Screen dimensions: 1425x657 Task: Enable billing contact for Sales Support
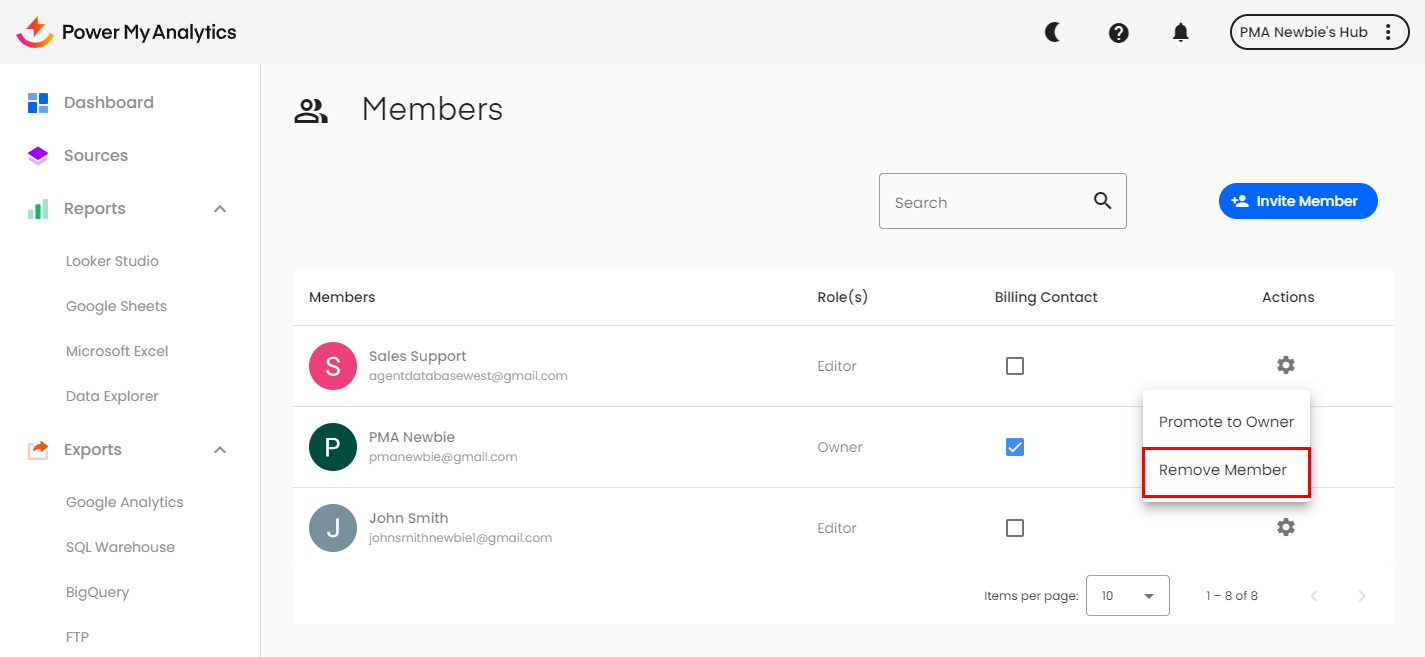click(1014, 366)
